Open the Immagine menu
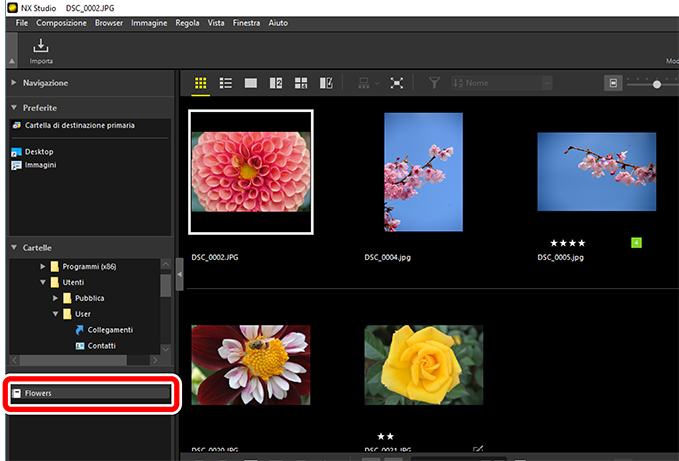The width and height of the screenshot is (679, 461). tap(149, 23)
